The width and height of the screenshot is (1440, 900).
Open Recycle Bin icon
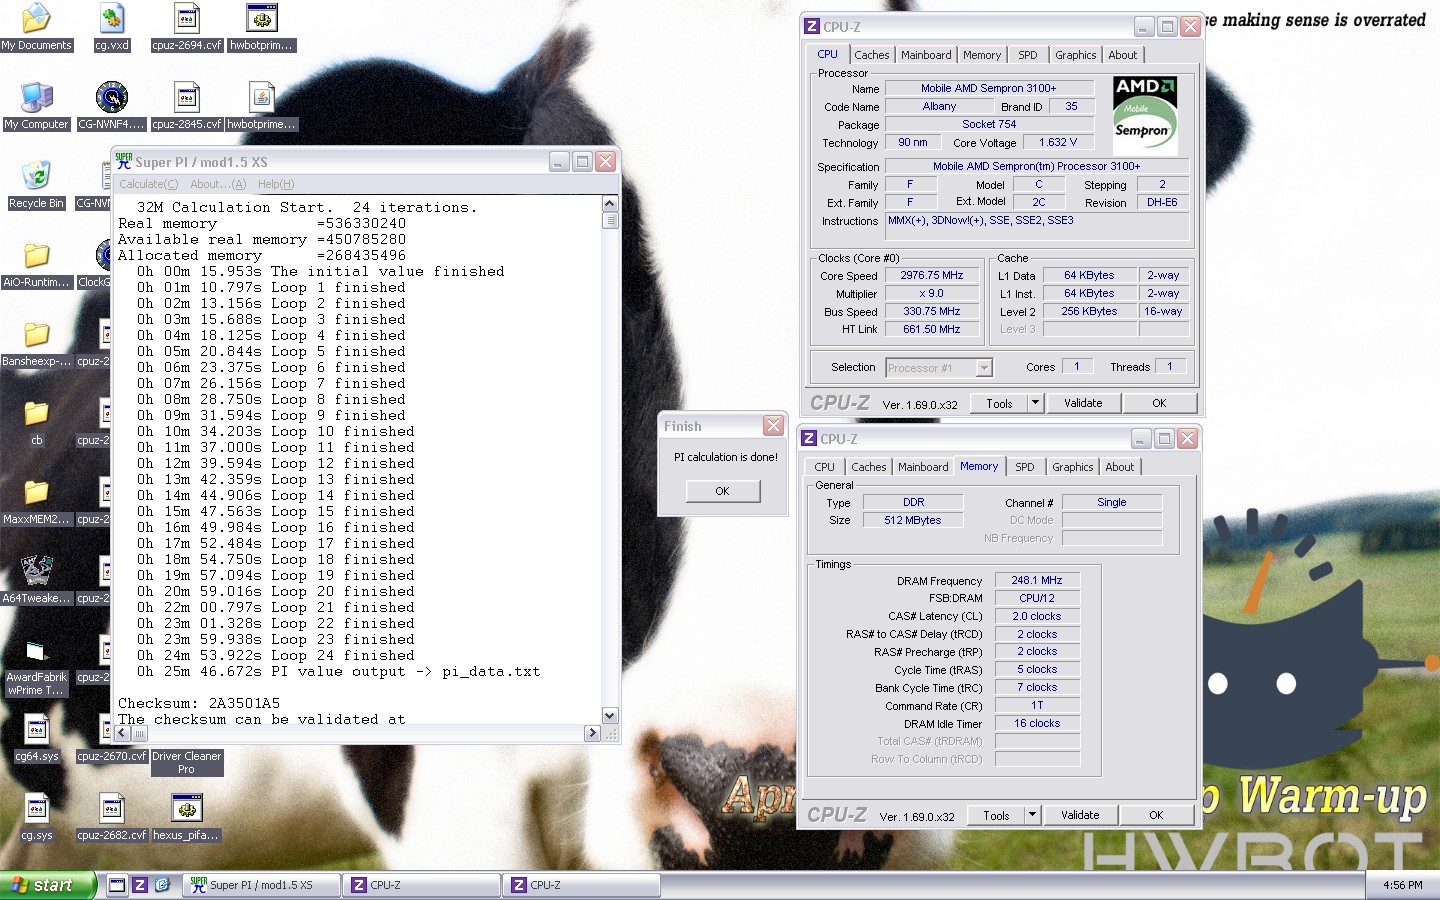(x=36, y=185)
